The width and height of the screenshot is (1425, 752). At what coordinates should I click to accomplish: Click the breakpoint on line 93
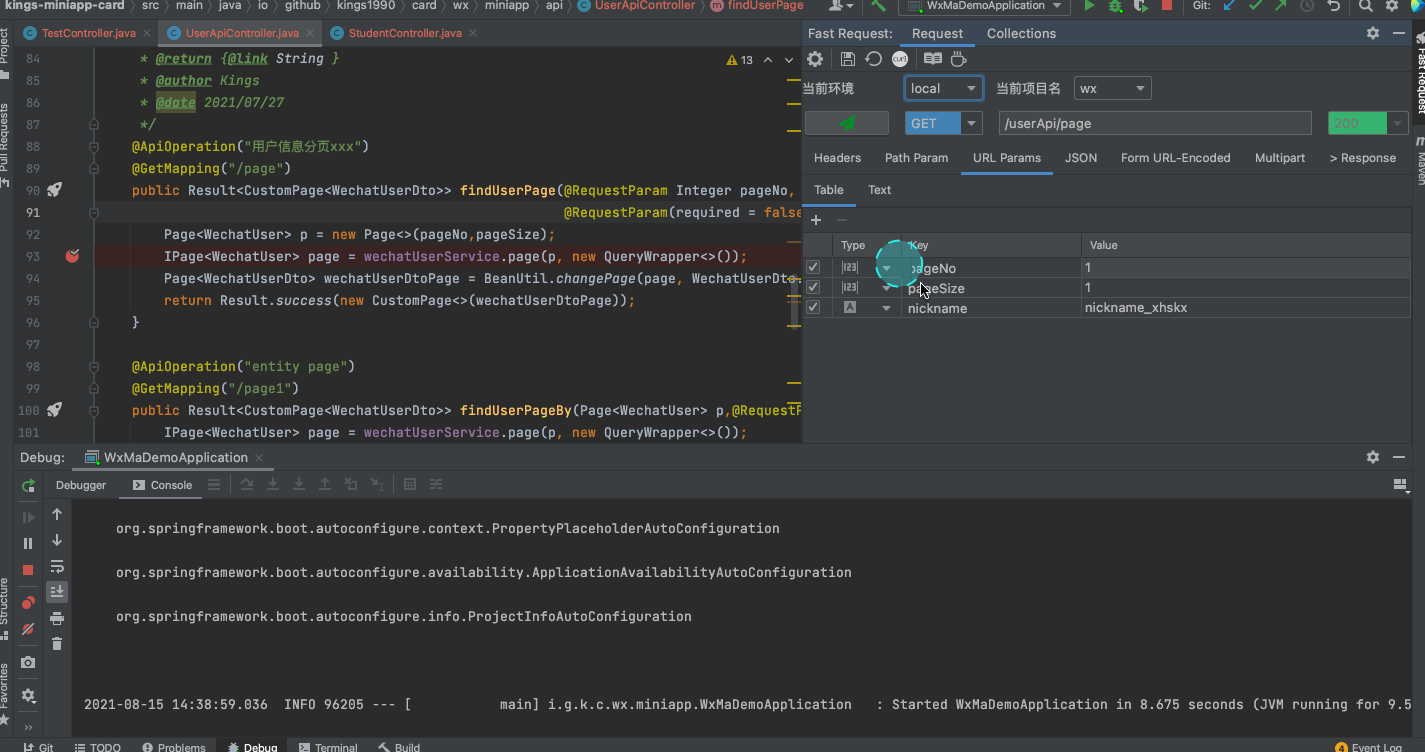tap(72, 256)
